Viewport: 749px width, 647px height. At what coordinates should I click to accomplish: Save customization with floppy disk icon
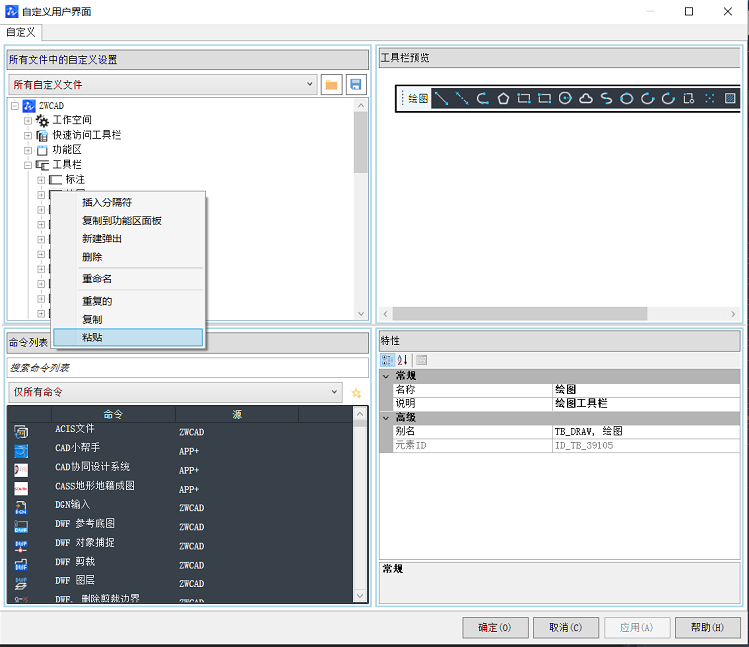(355, 85)
